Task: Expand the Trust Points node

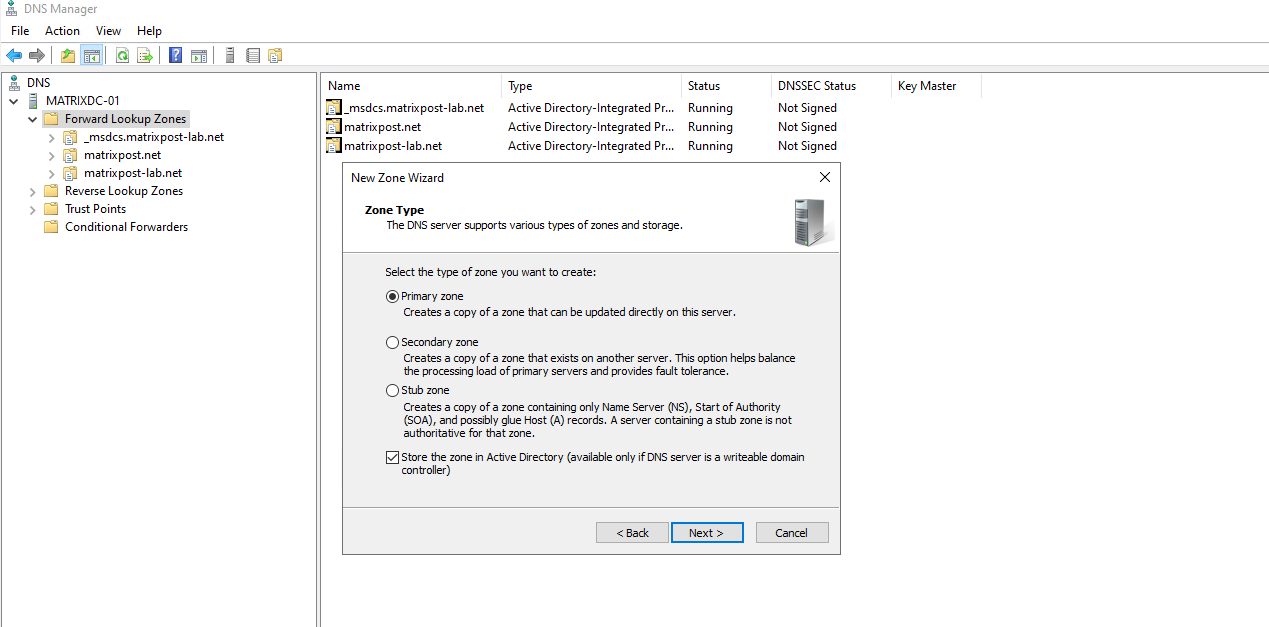Action: tap(33, 209)
